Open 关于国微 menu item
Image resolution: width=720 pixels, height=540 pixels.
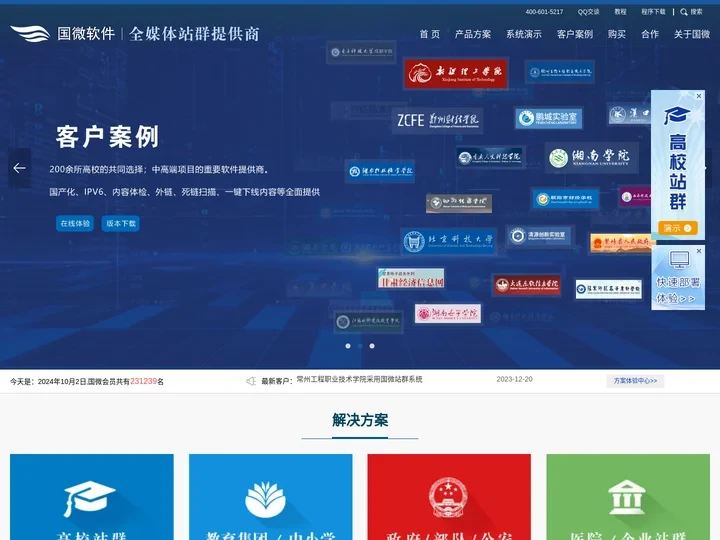point(692,34)
